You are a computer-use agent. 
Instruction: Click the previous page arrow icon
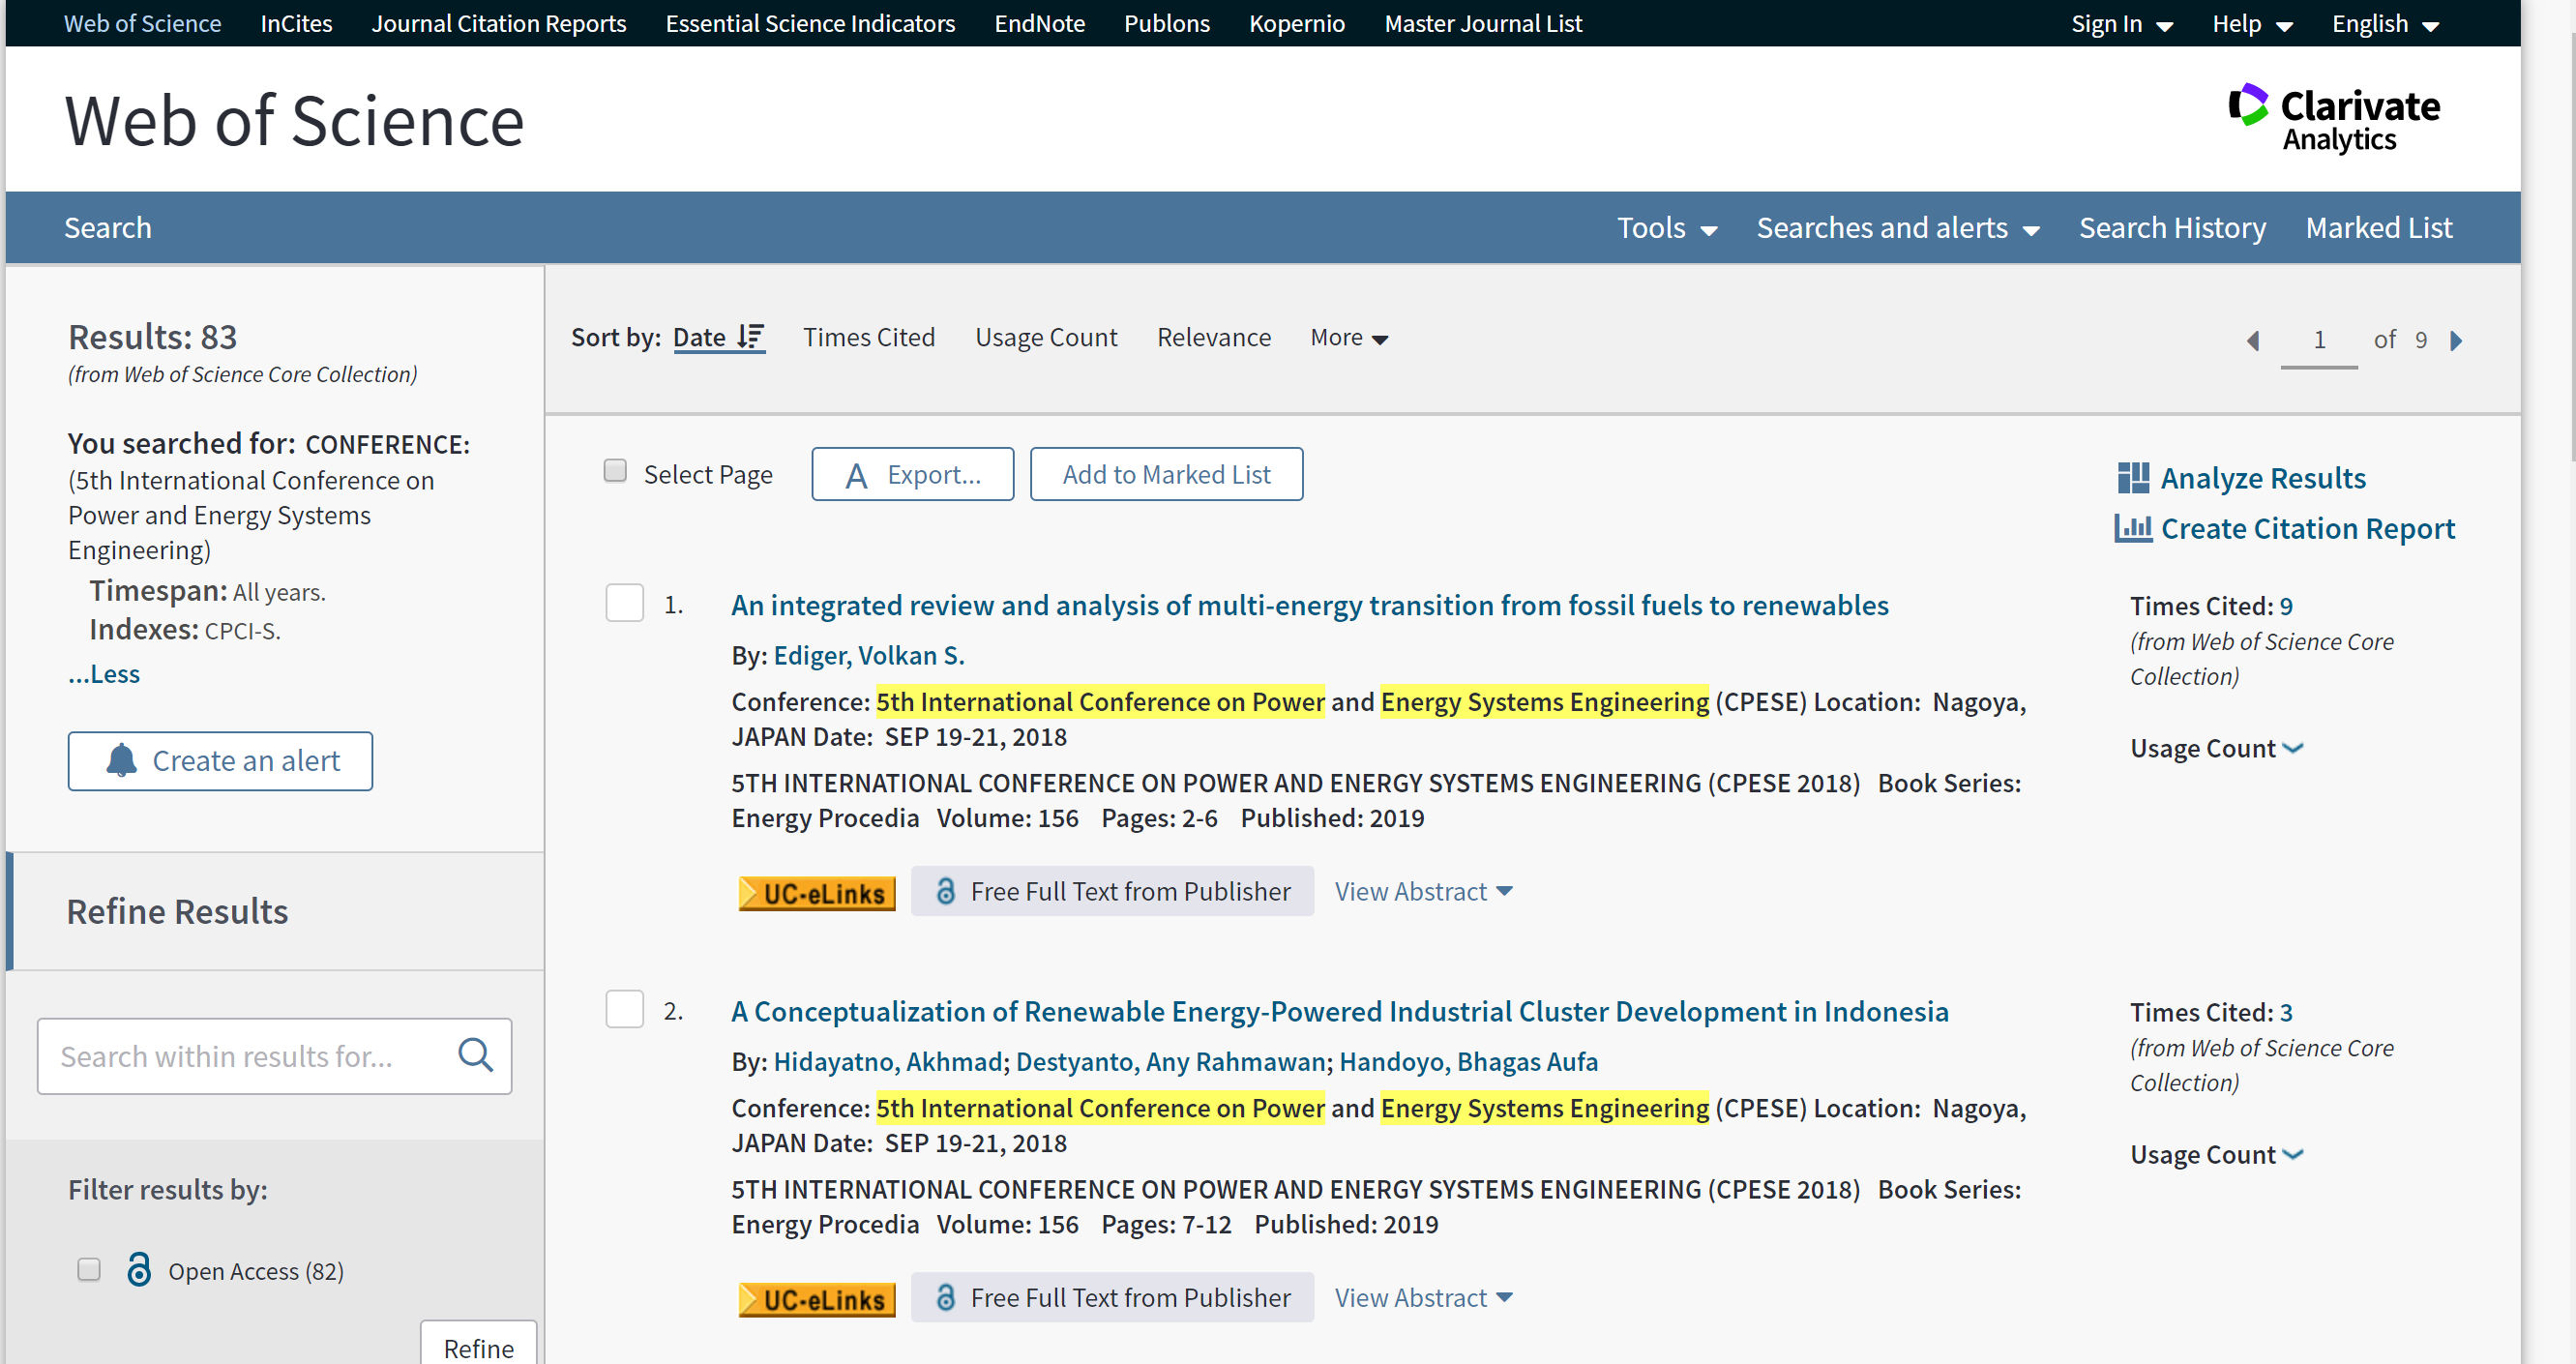click(2253, 341)
